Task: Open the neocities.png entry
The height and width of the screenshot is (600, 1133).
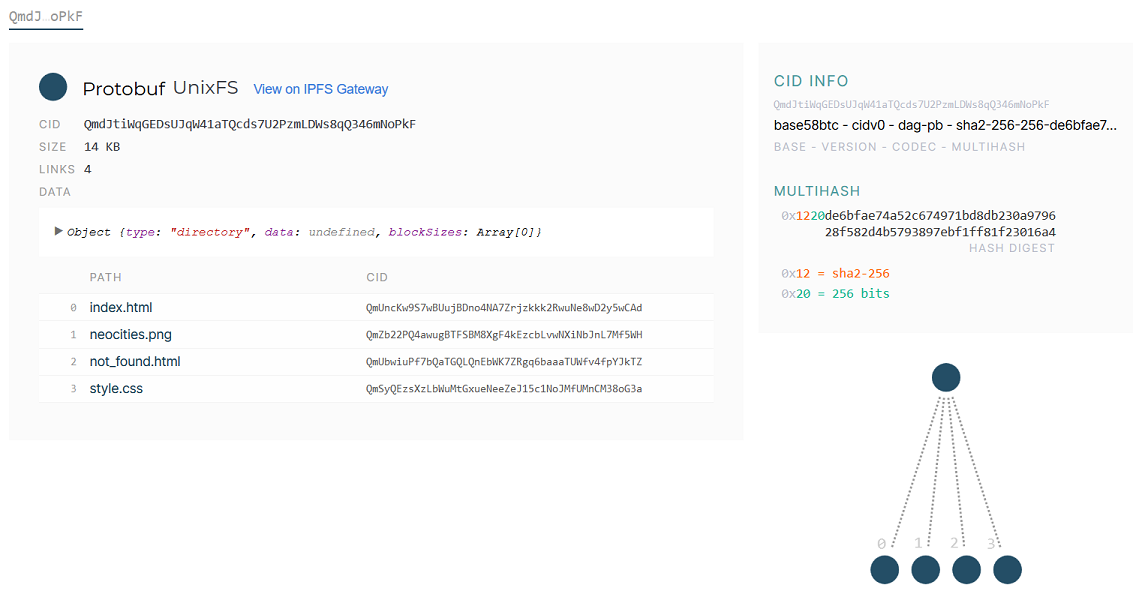Action: (x=130, y=334)
